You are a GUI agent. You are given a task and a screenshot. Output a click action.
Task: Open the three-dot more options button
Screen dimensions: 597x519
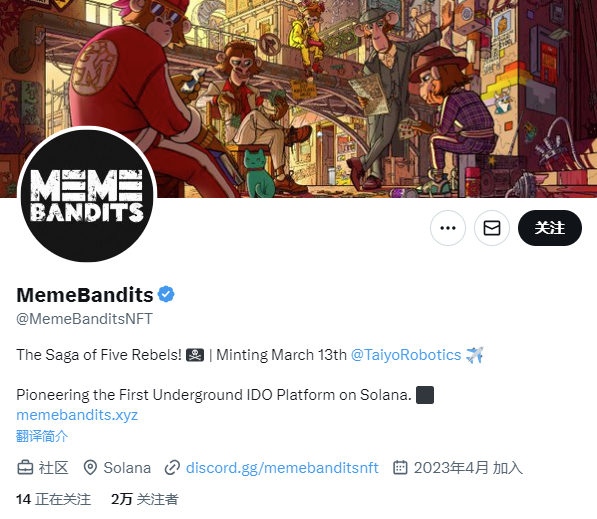point(448,228)
